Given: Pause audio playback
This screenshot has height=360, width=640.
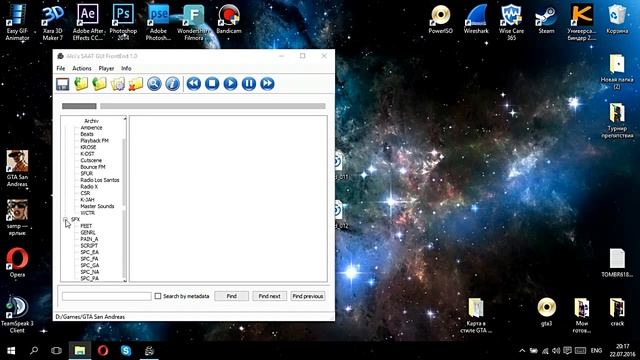Looking at the screenshot, I should click(x=249, y=84).
